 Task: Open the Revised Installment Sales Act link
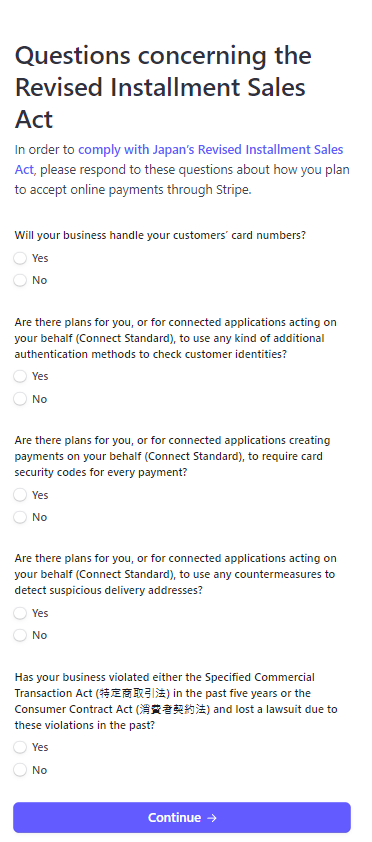(179, 159)
